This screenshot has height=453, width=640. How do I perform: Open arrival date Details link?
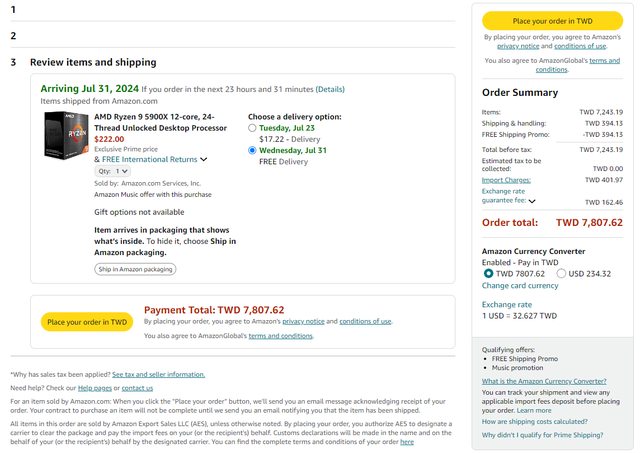click(x=330, y=89)
